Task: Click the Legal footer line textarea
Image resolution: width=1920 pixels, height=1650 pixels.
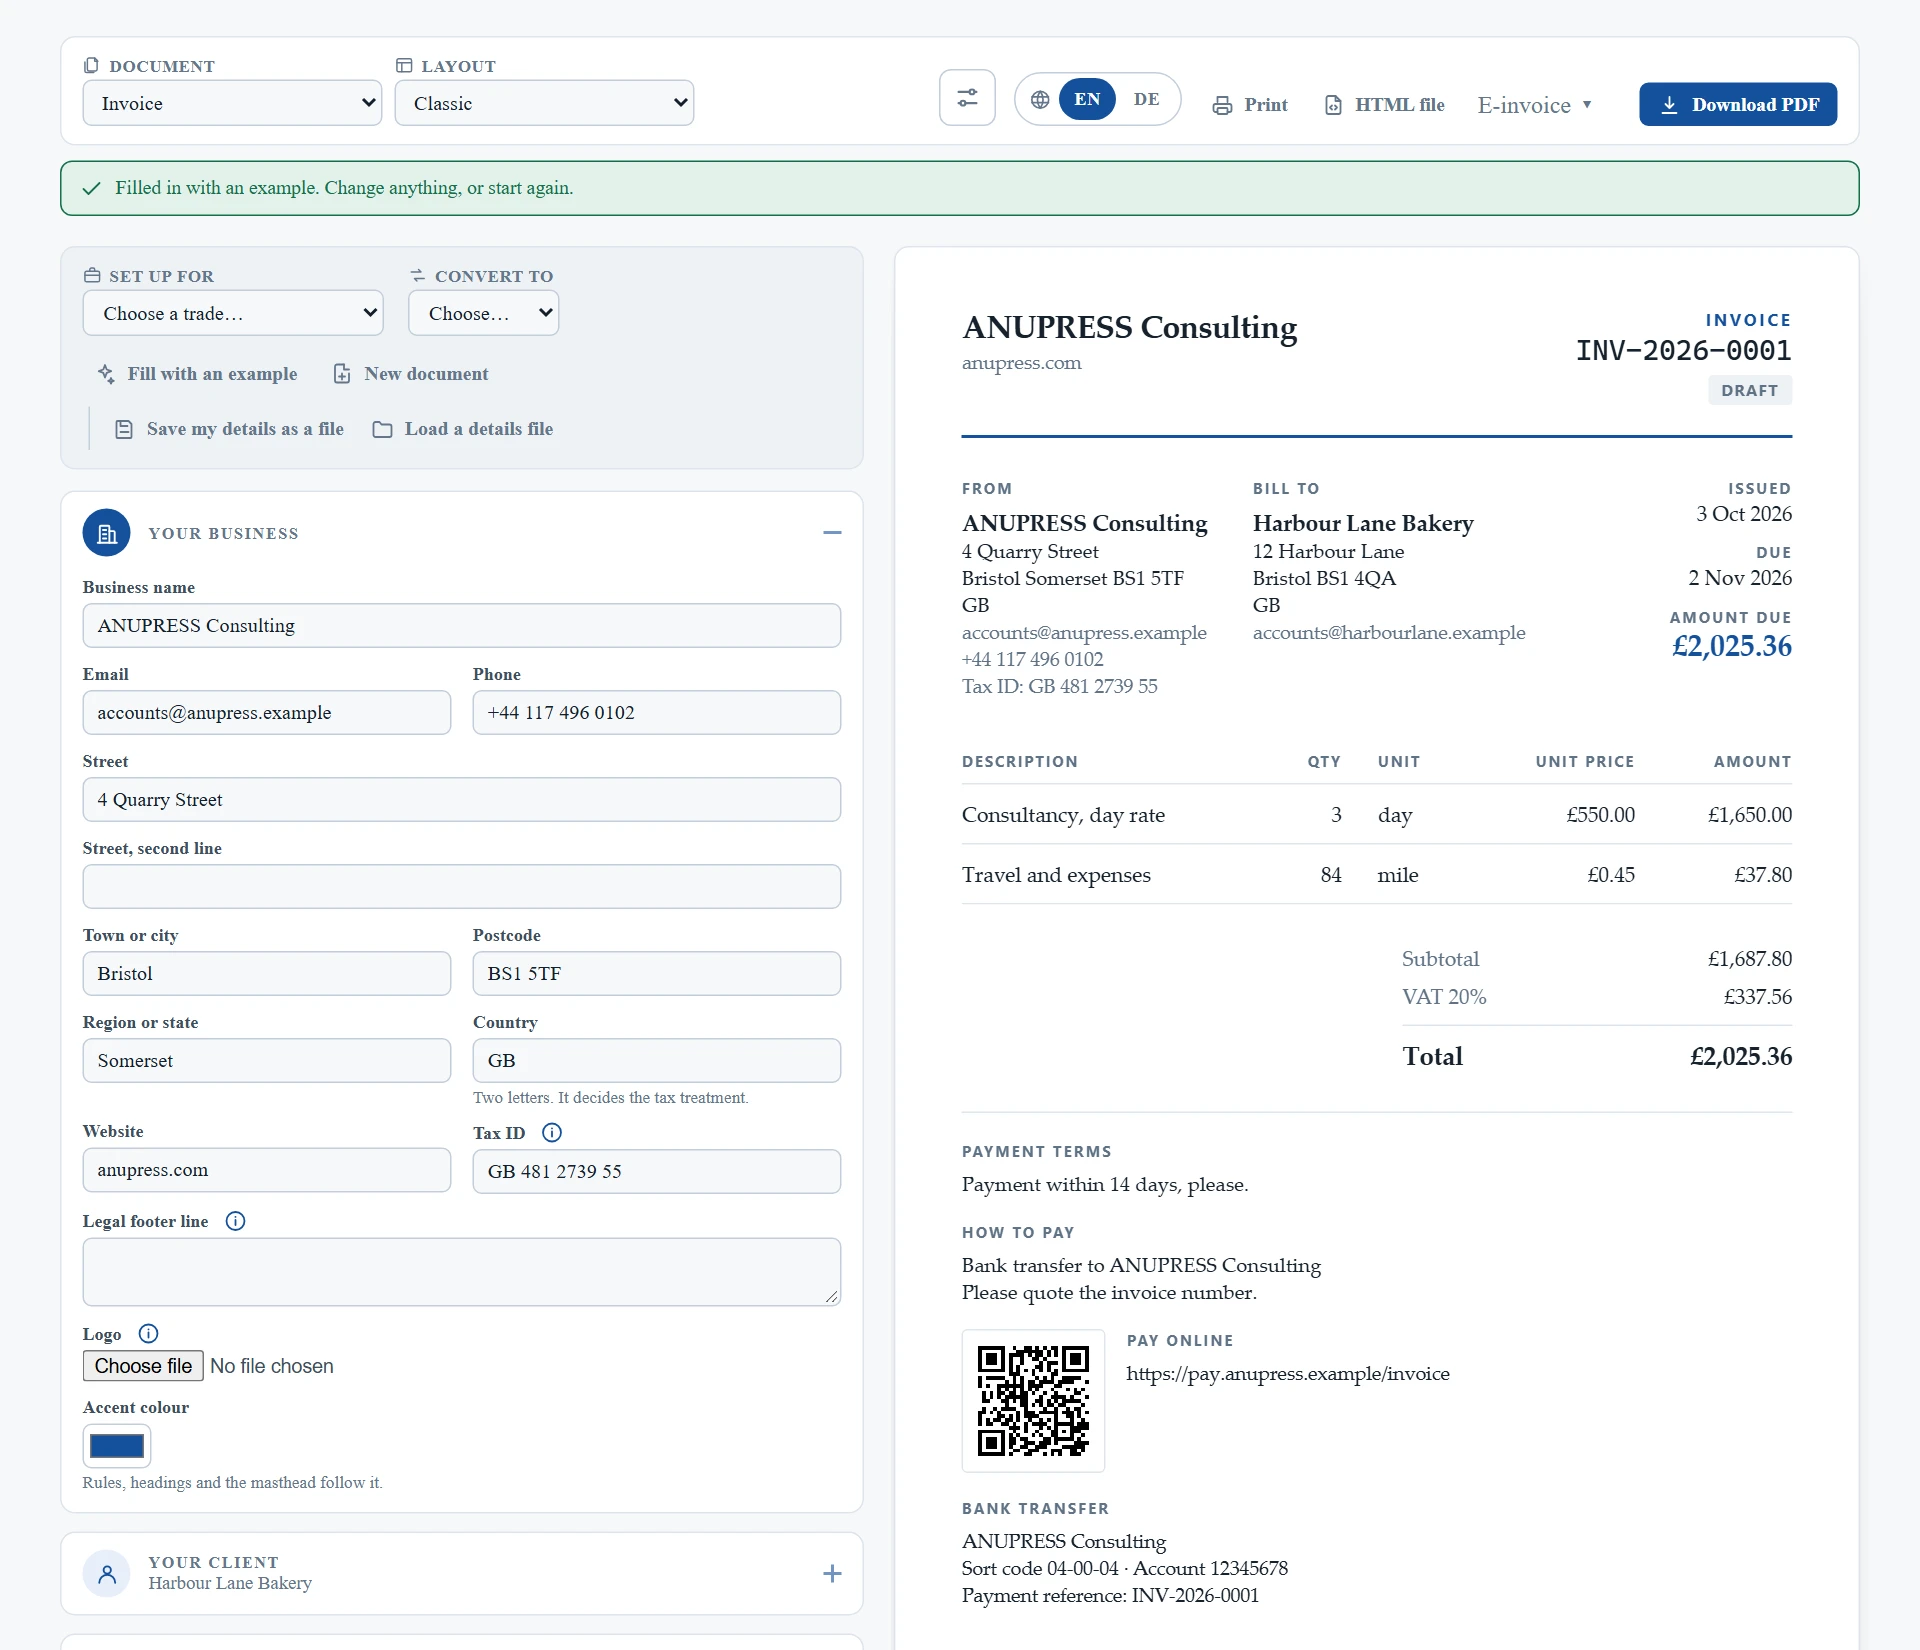Action: 462,1272
